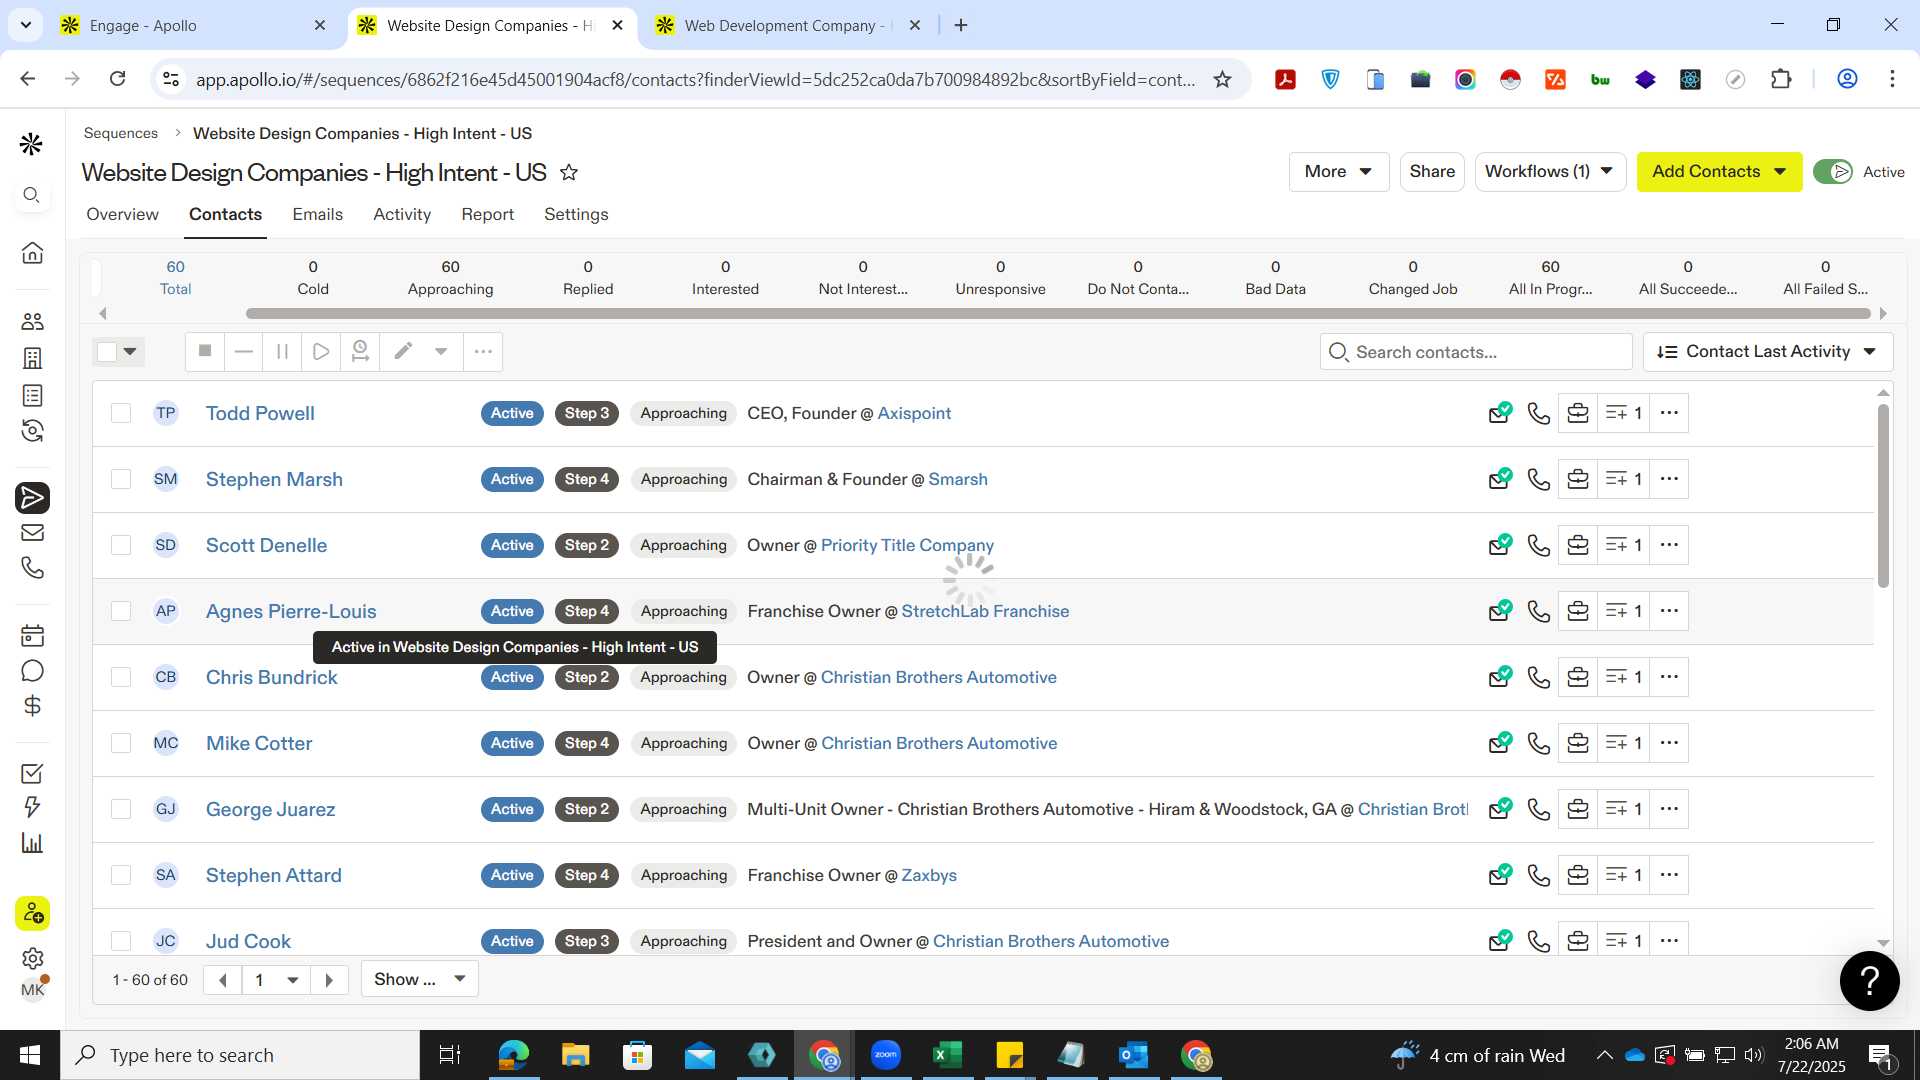Open the toolbar three-dots more actions
The image size is (1920, 1080).
483,351
